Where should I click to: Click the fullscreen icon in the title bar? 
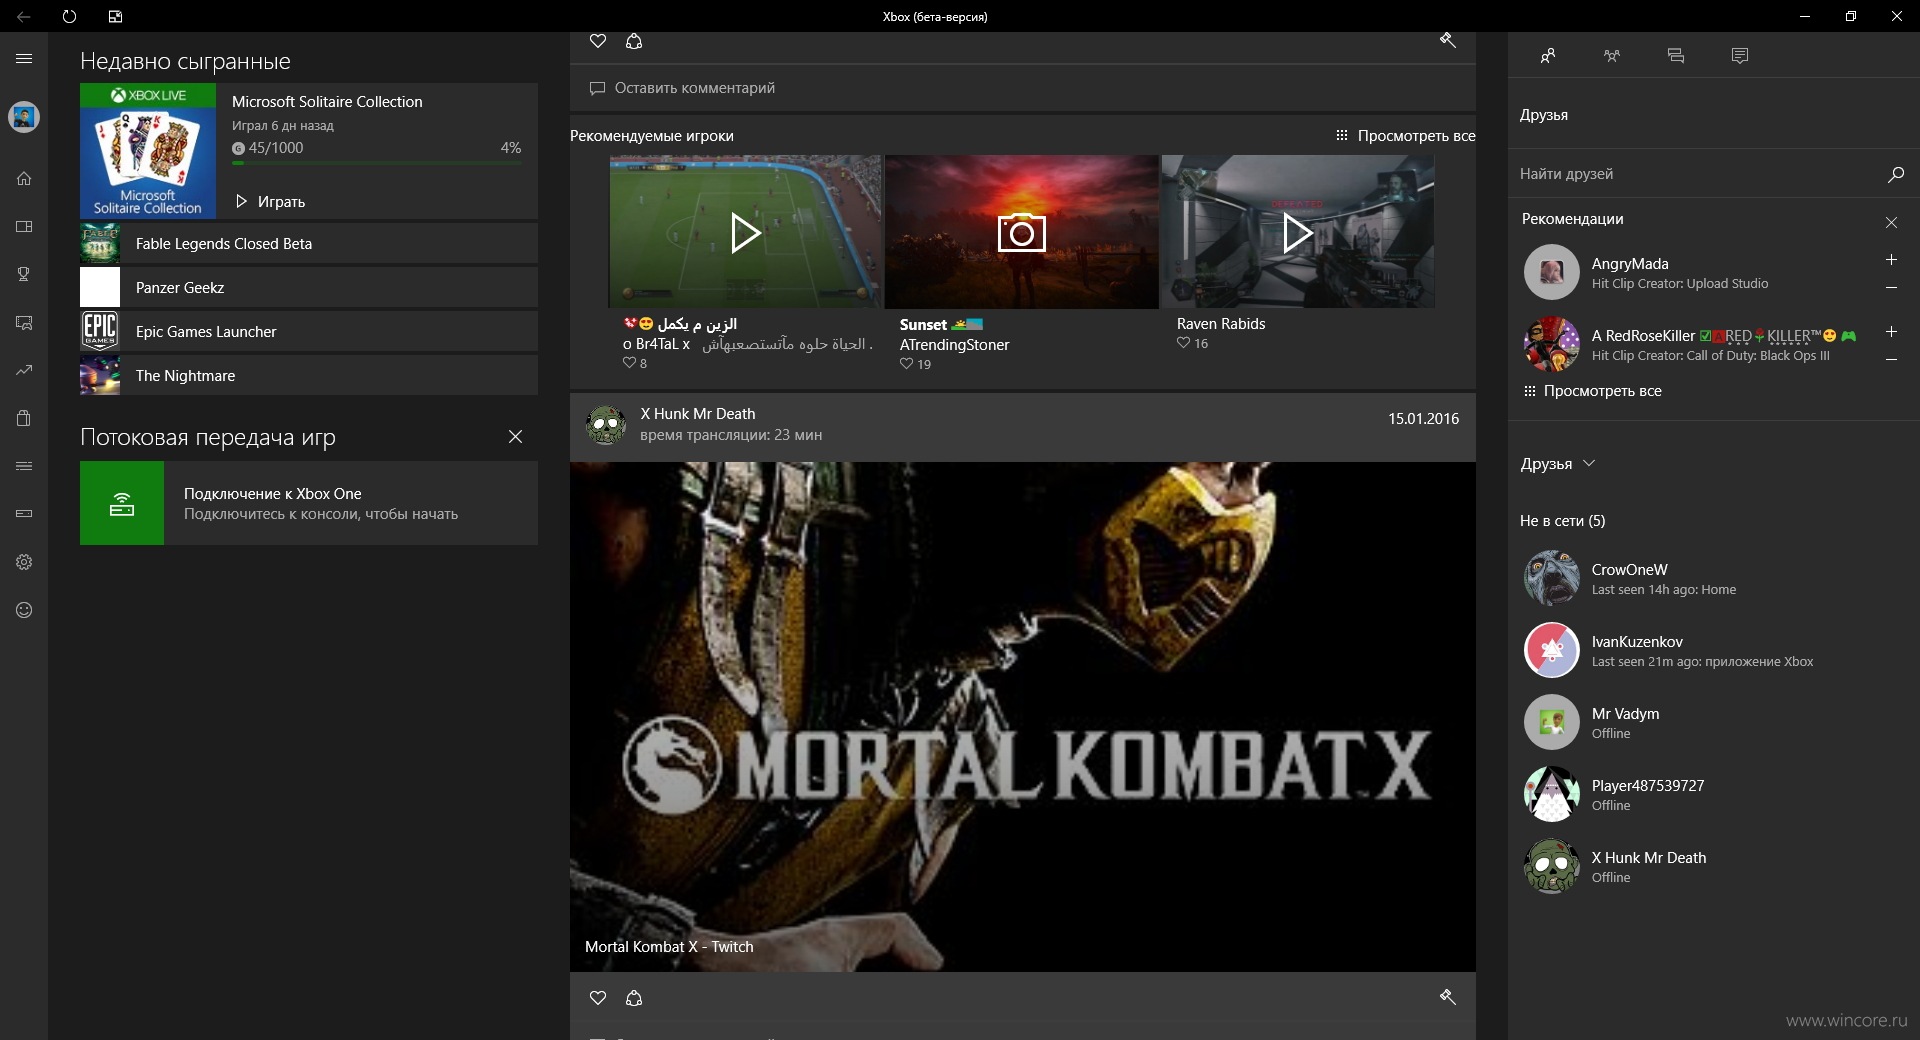click(x=115, y=16)
